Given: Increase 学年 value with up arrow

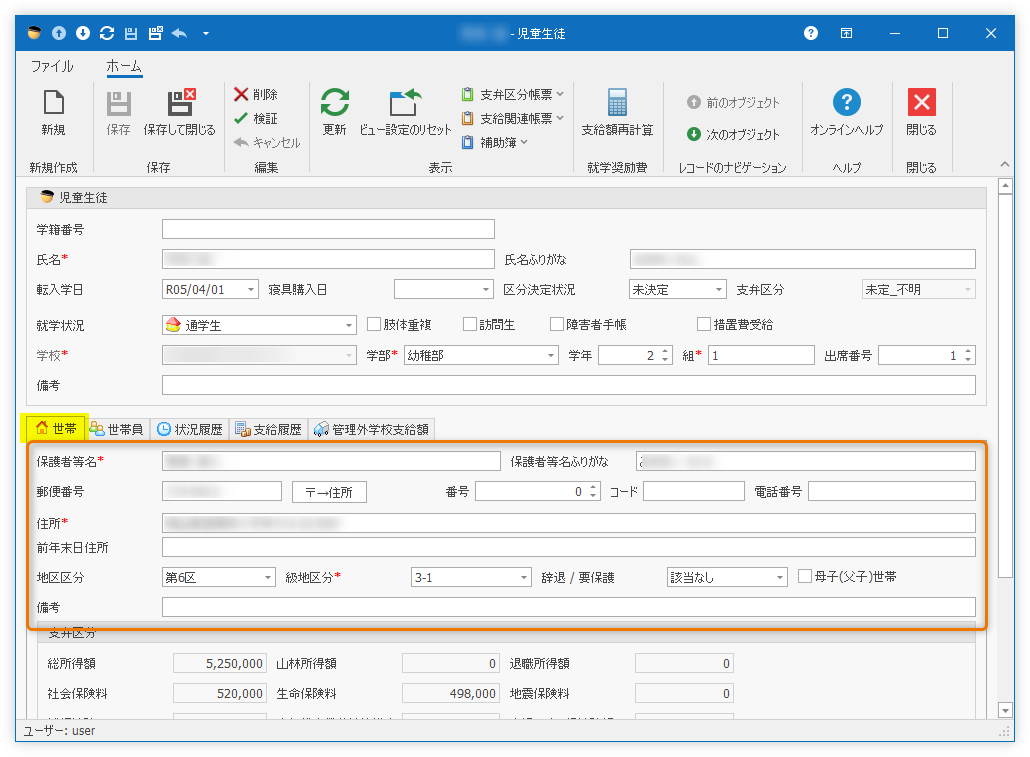Looking at the screenshot, I should click(x=665, y=352).
